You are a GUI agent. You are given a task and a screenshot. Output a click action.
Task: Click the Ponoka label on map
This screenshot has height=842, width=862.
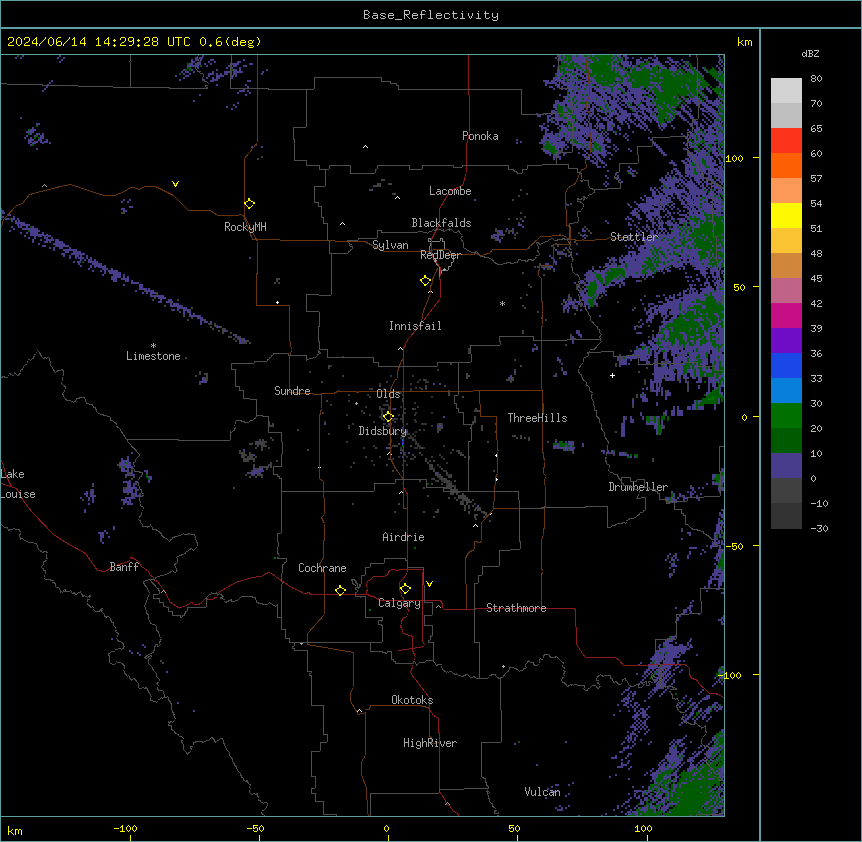pyautogui.click(x=480, y=136)
